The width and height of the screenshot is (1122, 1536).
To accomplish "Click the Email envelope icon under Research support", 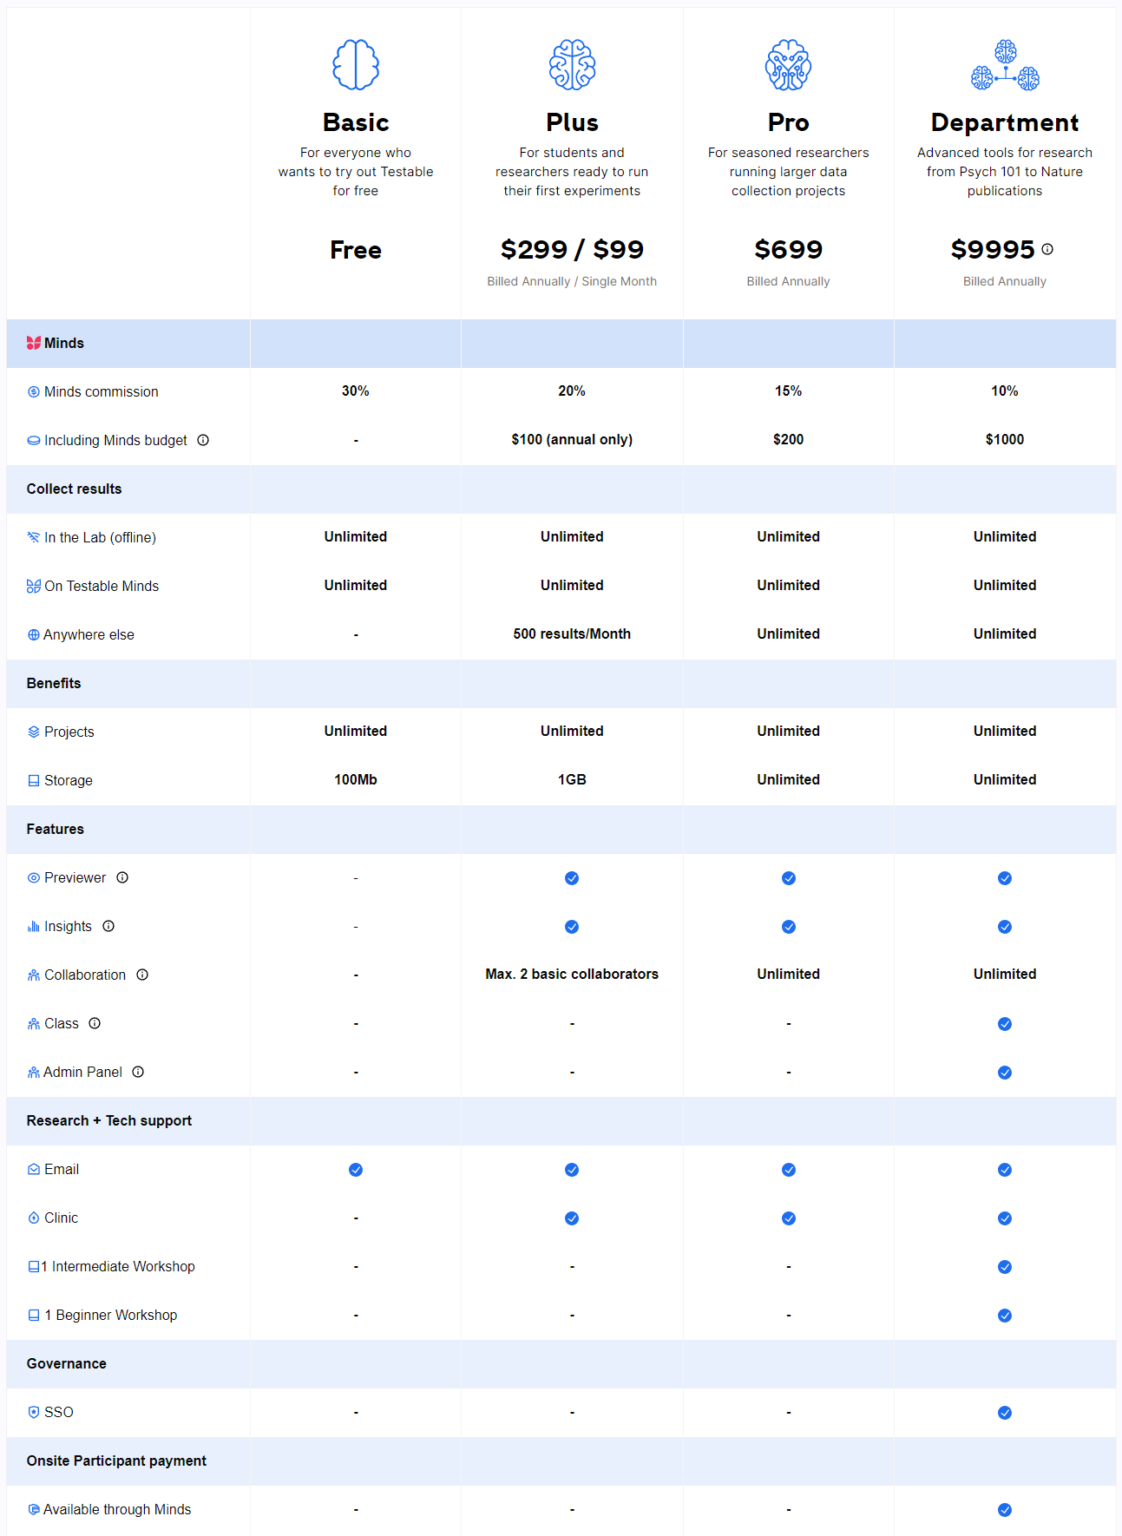I will coord(32,1168).
